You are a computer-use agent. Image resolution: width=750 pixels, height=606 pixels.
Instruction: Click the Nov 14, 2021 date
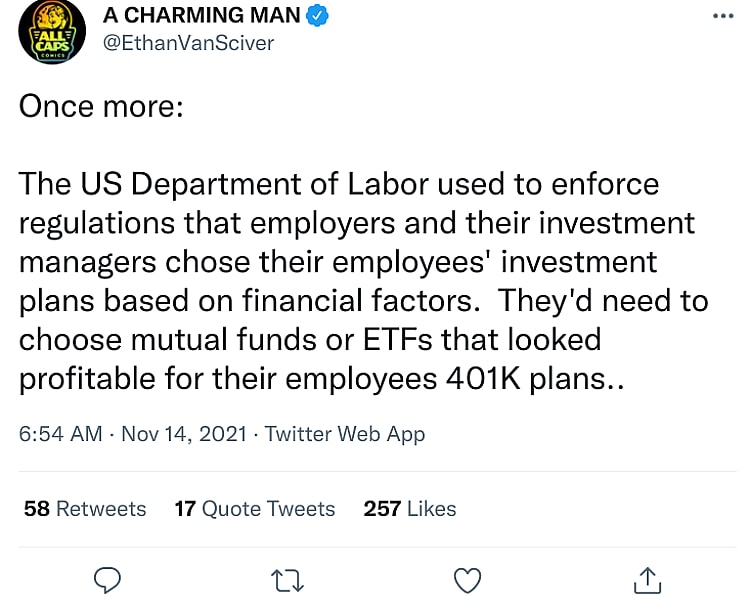(185, 434)
